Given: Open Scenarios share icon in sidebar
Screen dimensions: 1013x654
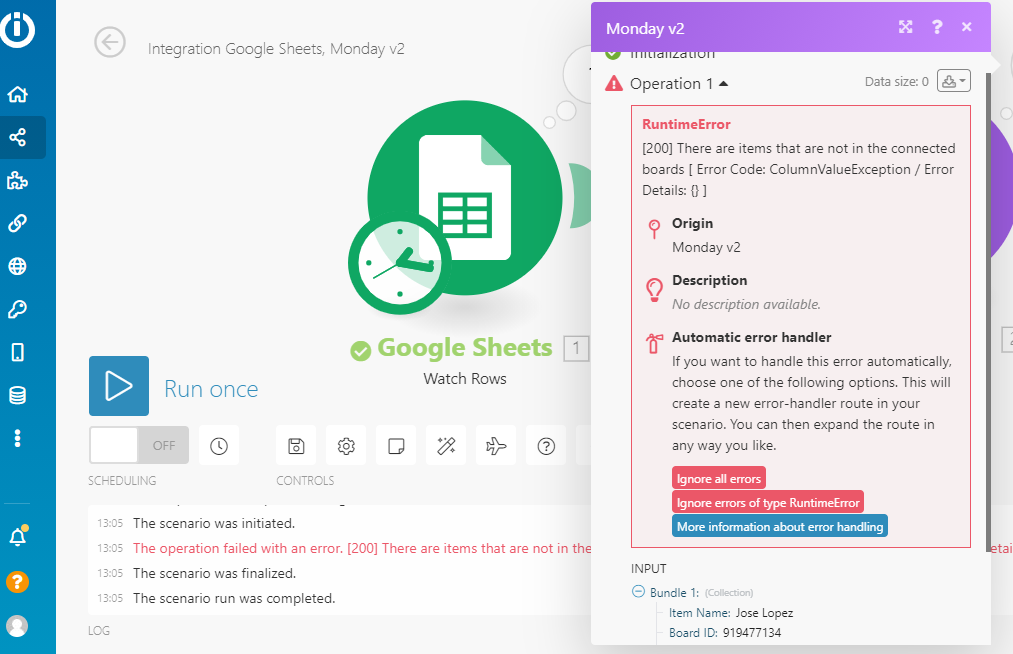Looking at the screenshot, I should coord(17,137).
